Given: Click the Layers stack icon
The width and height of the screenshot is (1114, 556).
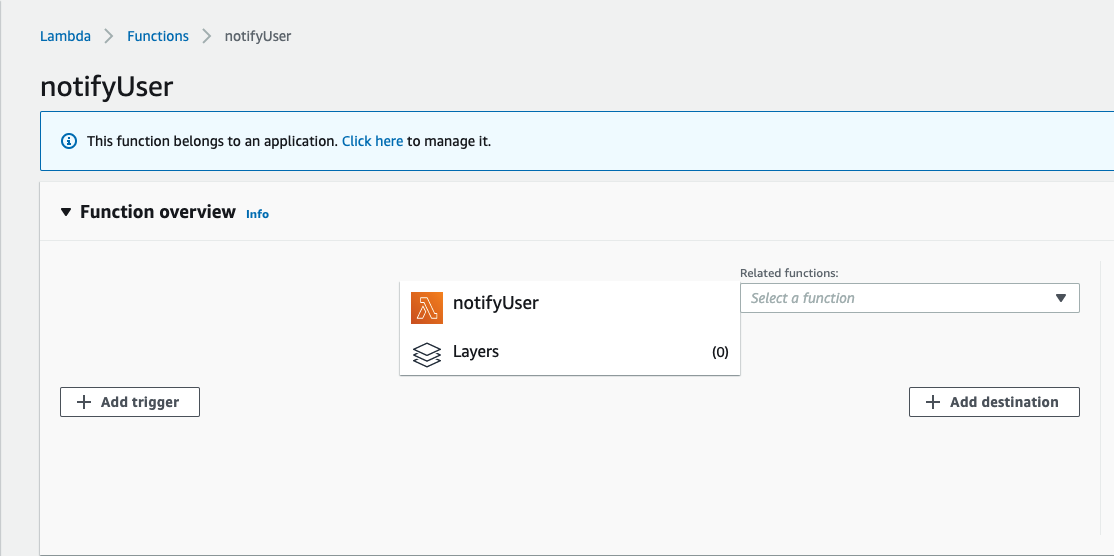Looking at the screenshot, I should pyautogui.click(x=426, y=354).
